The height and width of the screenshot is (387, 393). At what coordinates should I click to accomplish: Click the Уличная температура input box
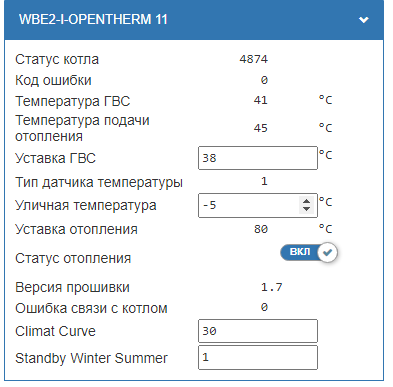tap(258, 205)
